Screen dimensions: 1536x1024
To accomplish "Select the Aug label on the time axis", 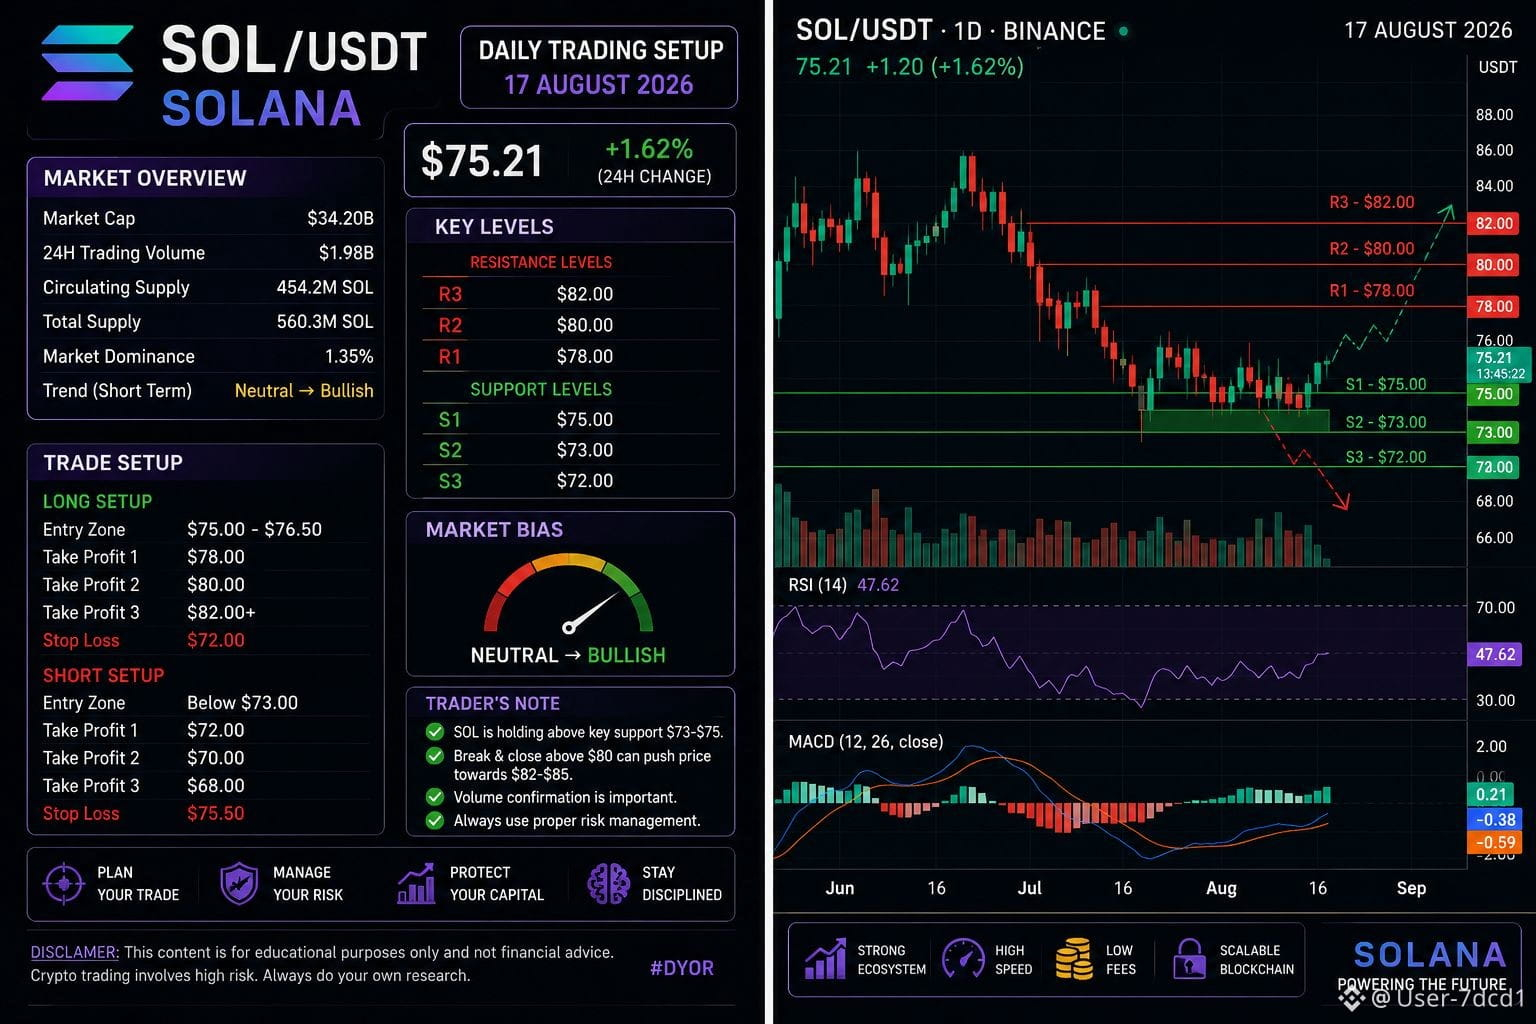I will point(1221,888).
